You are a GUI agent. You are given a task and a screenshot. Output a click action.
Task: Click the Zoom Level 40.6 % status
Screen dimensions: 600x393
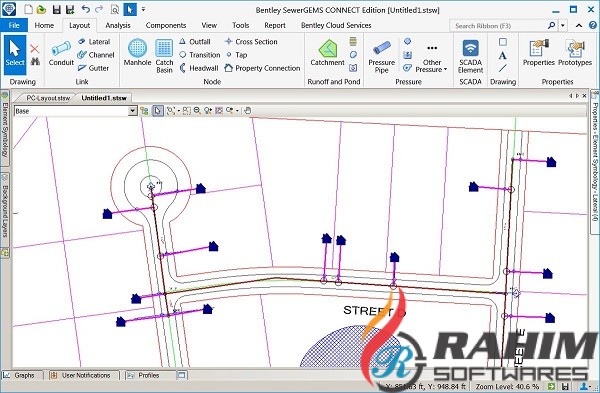(507, 386)
